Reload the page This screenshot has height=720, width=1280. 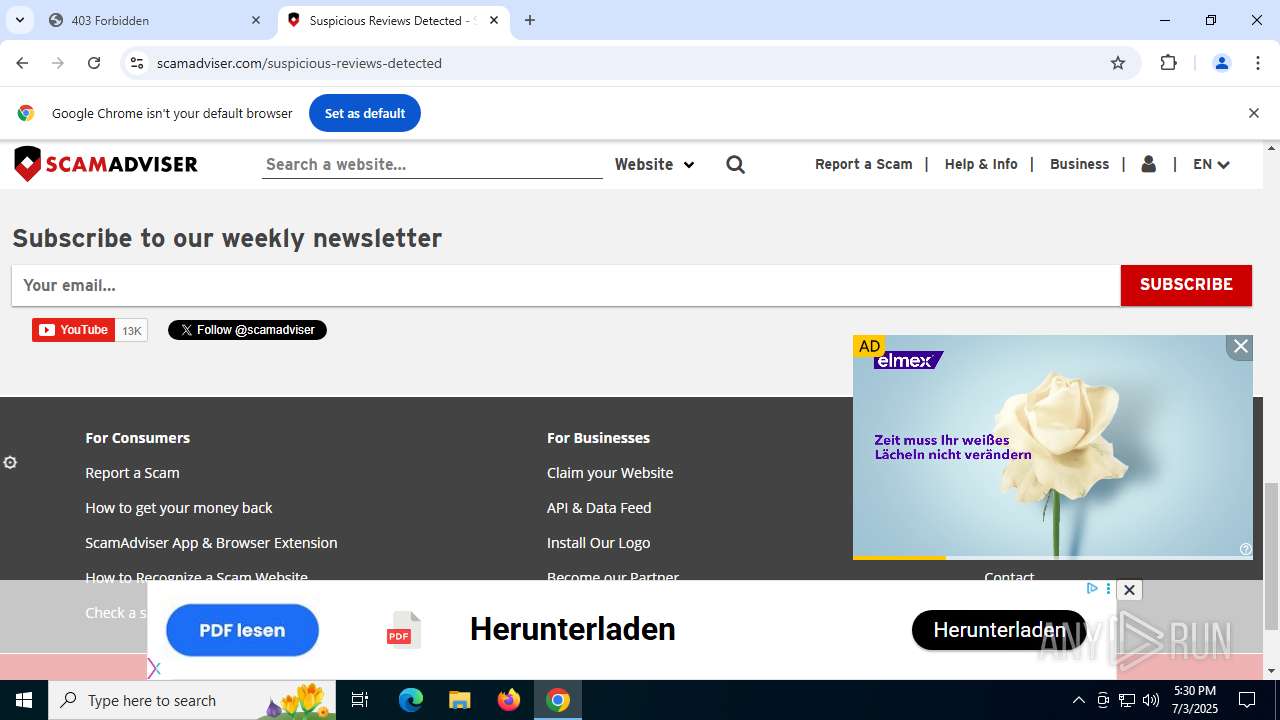coord(94,63)
